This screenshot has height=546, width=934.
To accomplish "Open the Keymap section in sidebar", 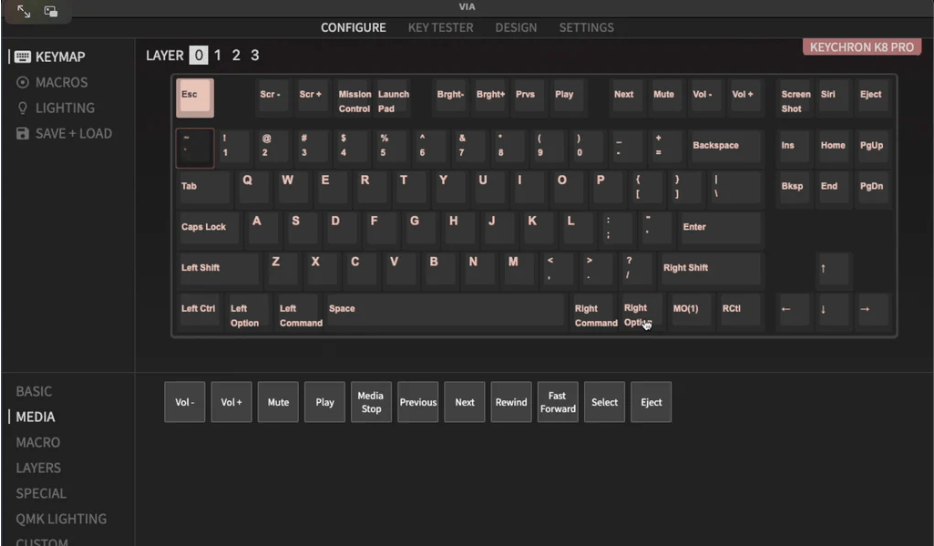I will point(51,57).
